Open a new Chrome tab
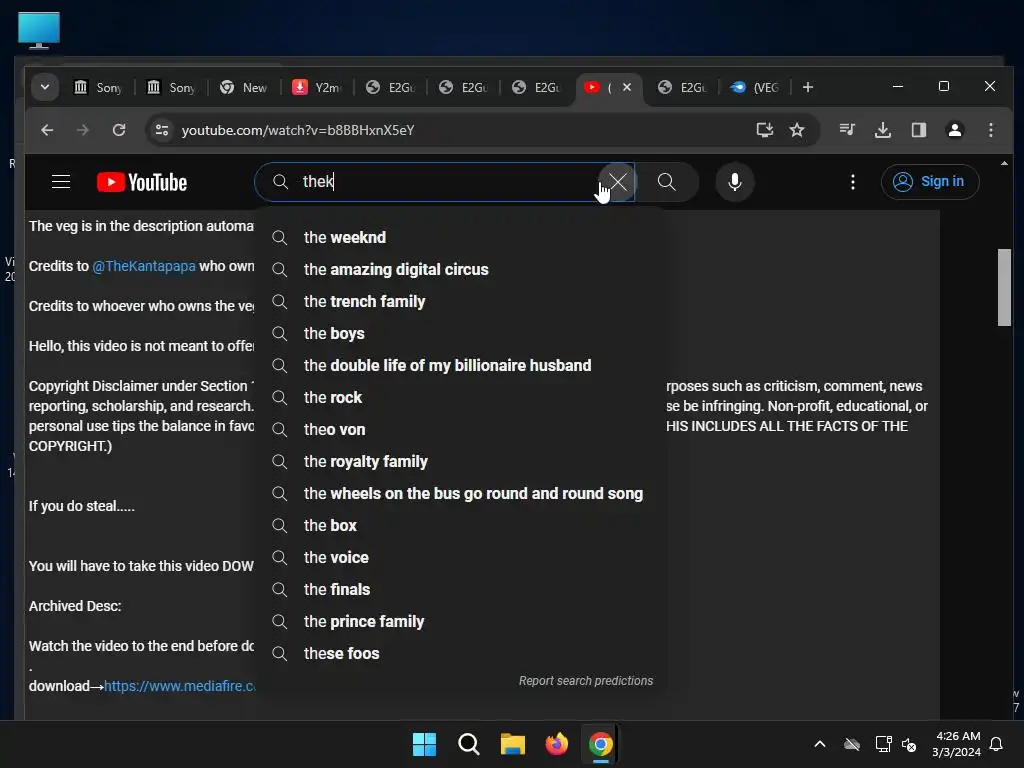 pos(808,87)
